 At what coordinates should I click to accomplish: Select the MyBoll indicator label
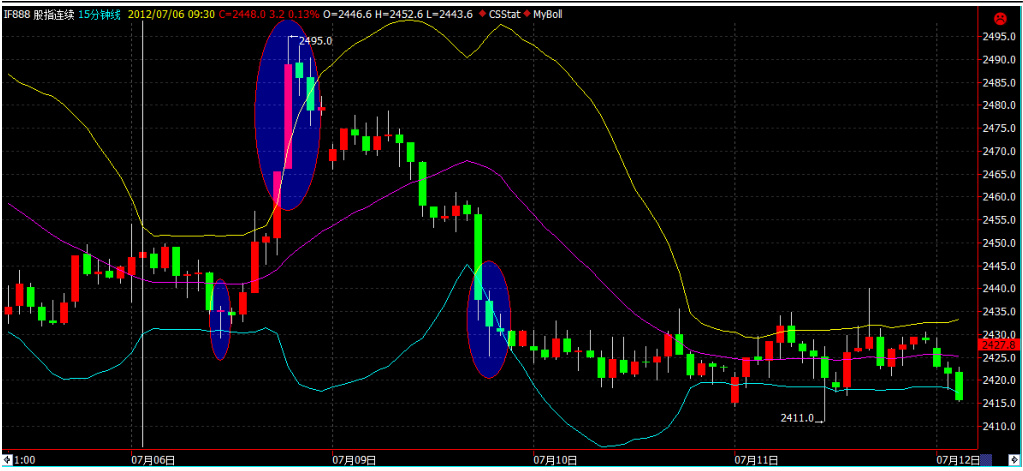[x=548, y=15]
